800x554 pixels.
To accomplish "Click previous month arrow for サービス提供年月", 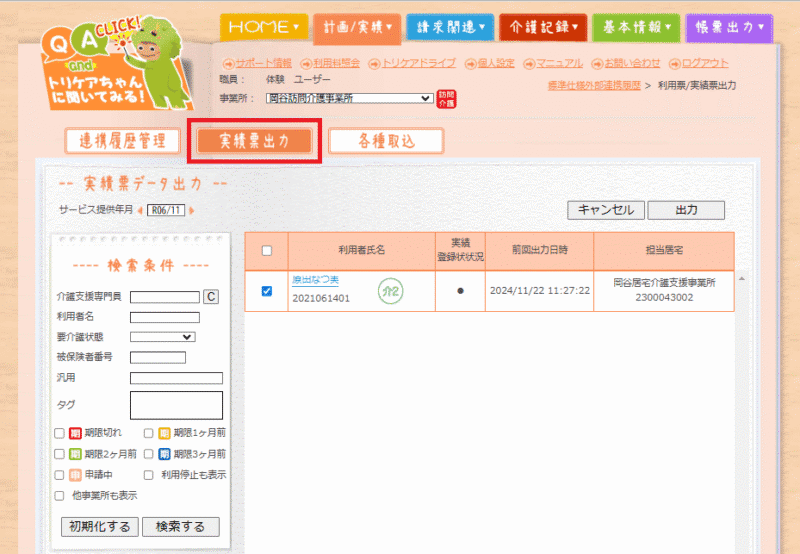I will pos(140,210).
